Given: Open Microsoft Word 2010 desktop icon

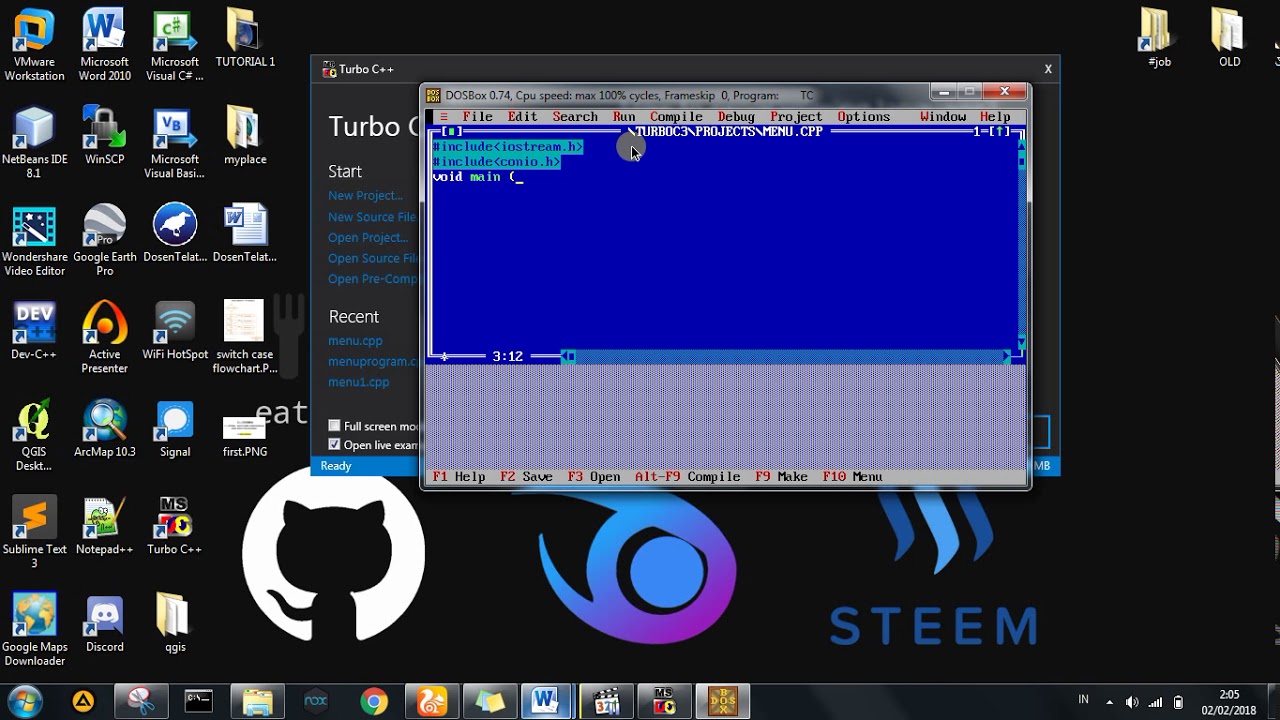Looking at the screenshot, I should (104, 46).
